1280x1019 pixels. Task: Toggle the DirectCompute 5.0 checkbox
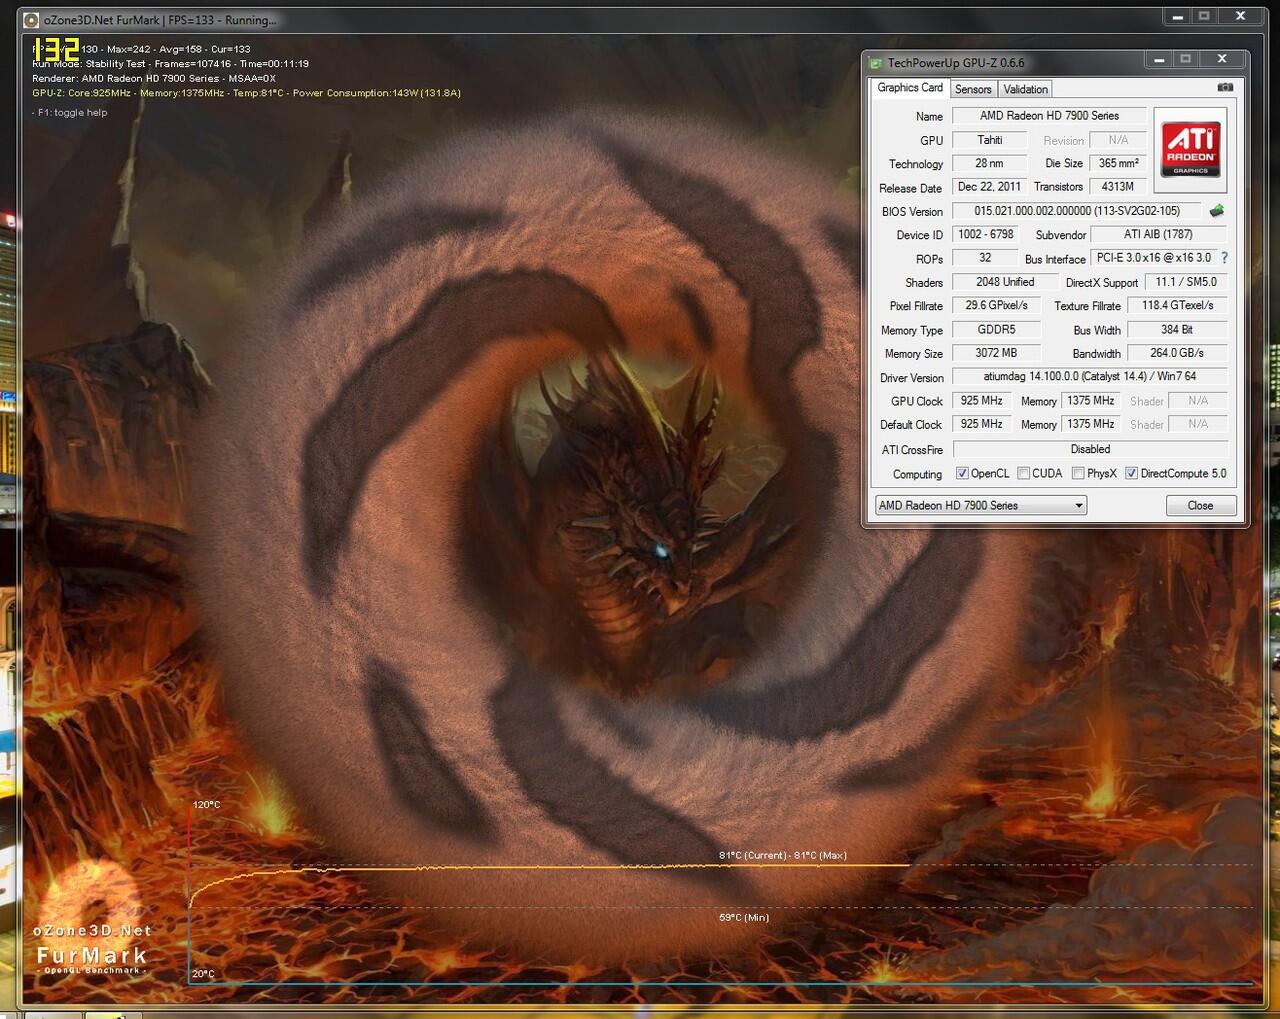[1131, 473]
